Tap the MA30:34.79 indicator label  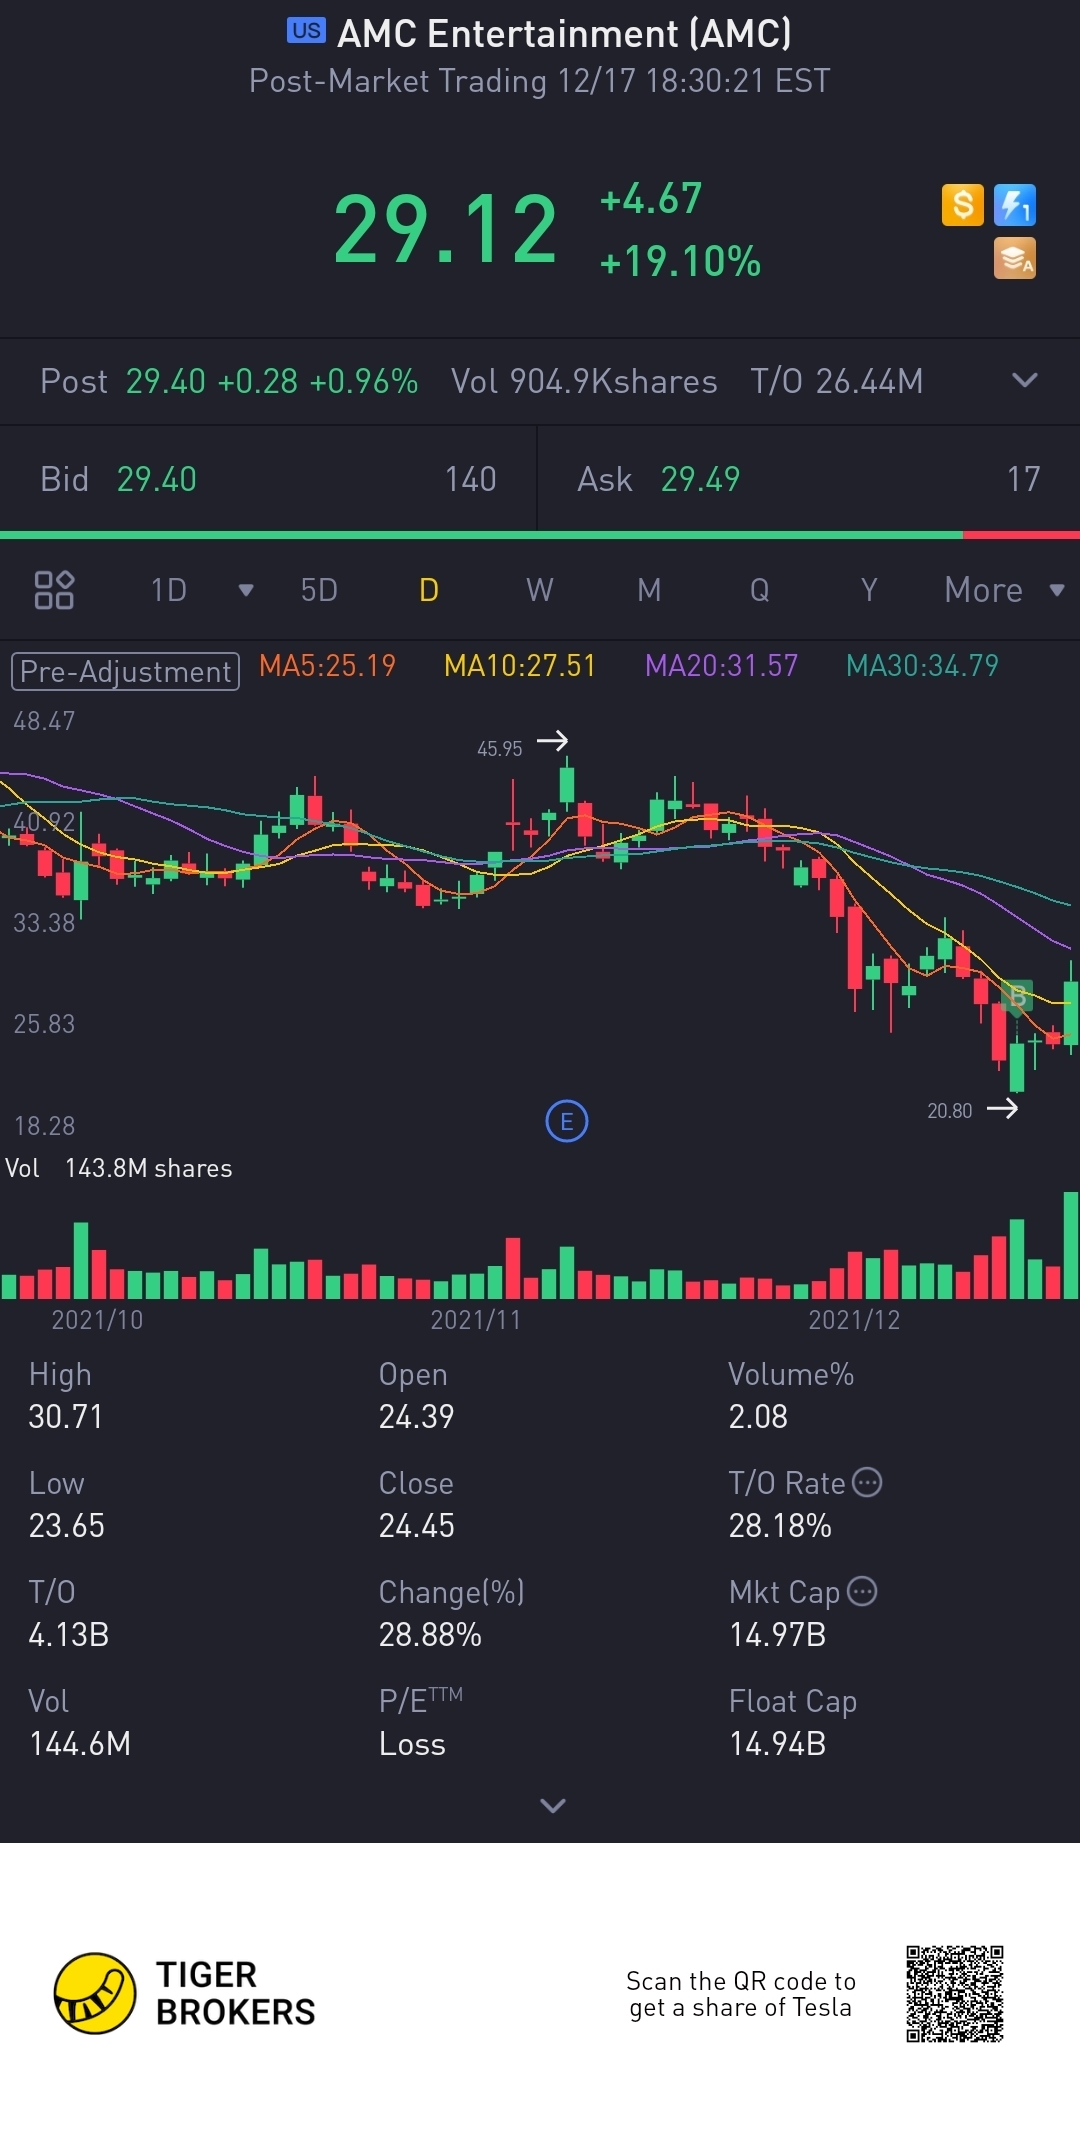point(922,666)
